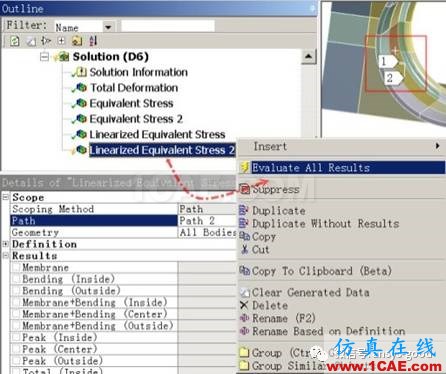Click the Clear Generated Data icon
Image resolution: width=446 pixels, height=374 pixels.
click(x=245, y=293)
